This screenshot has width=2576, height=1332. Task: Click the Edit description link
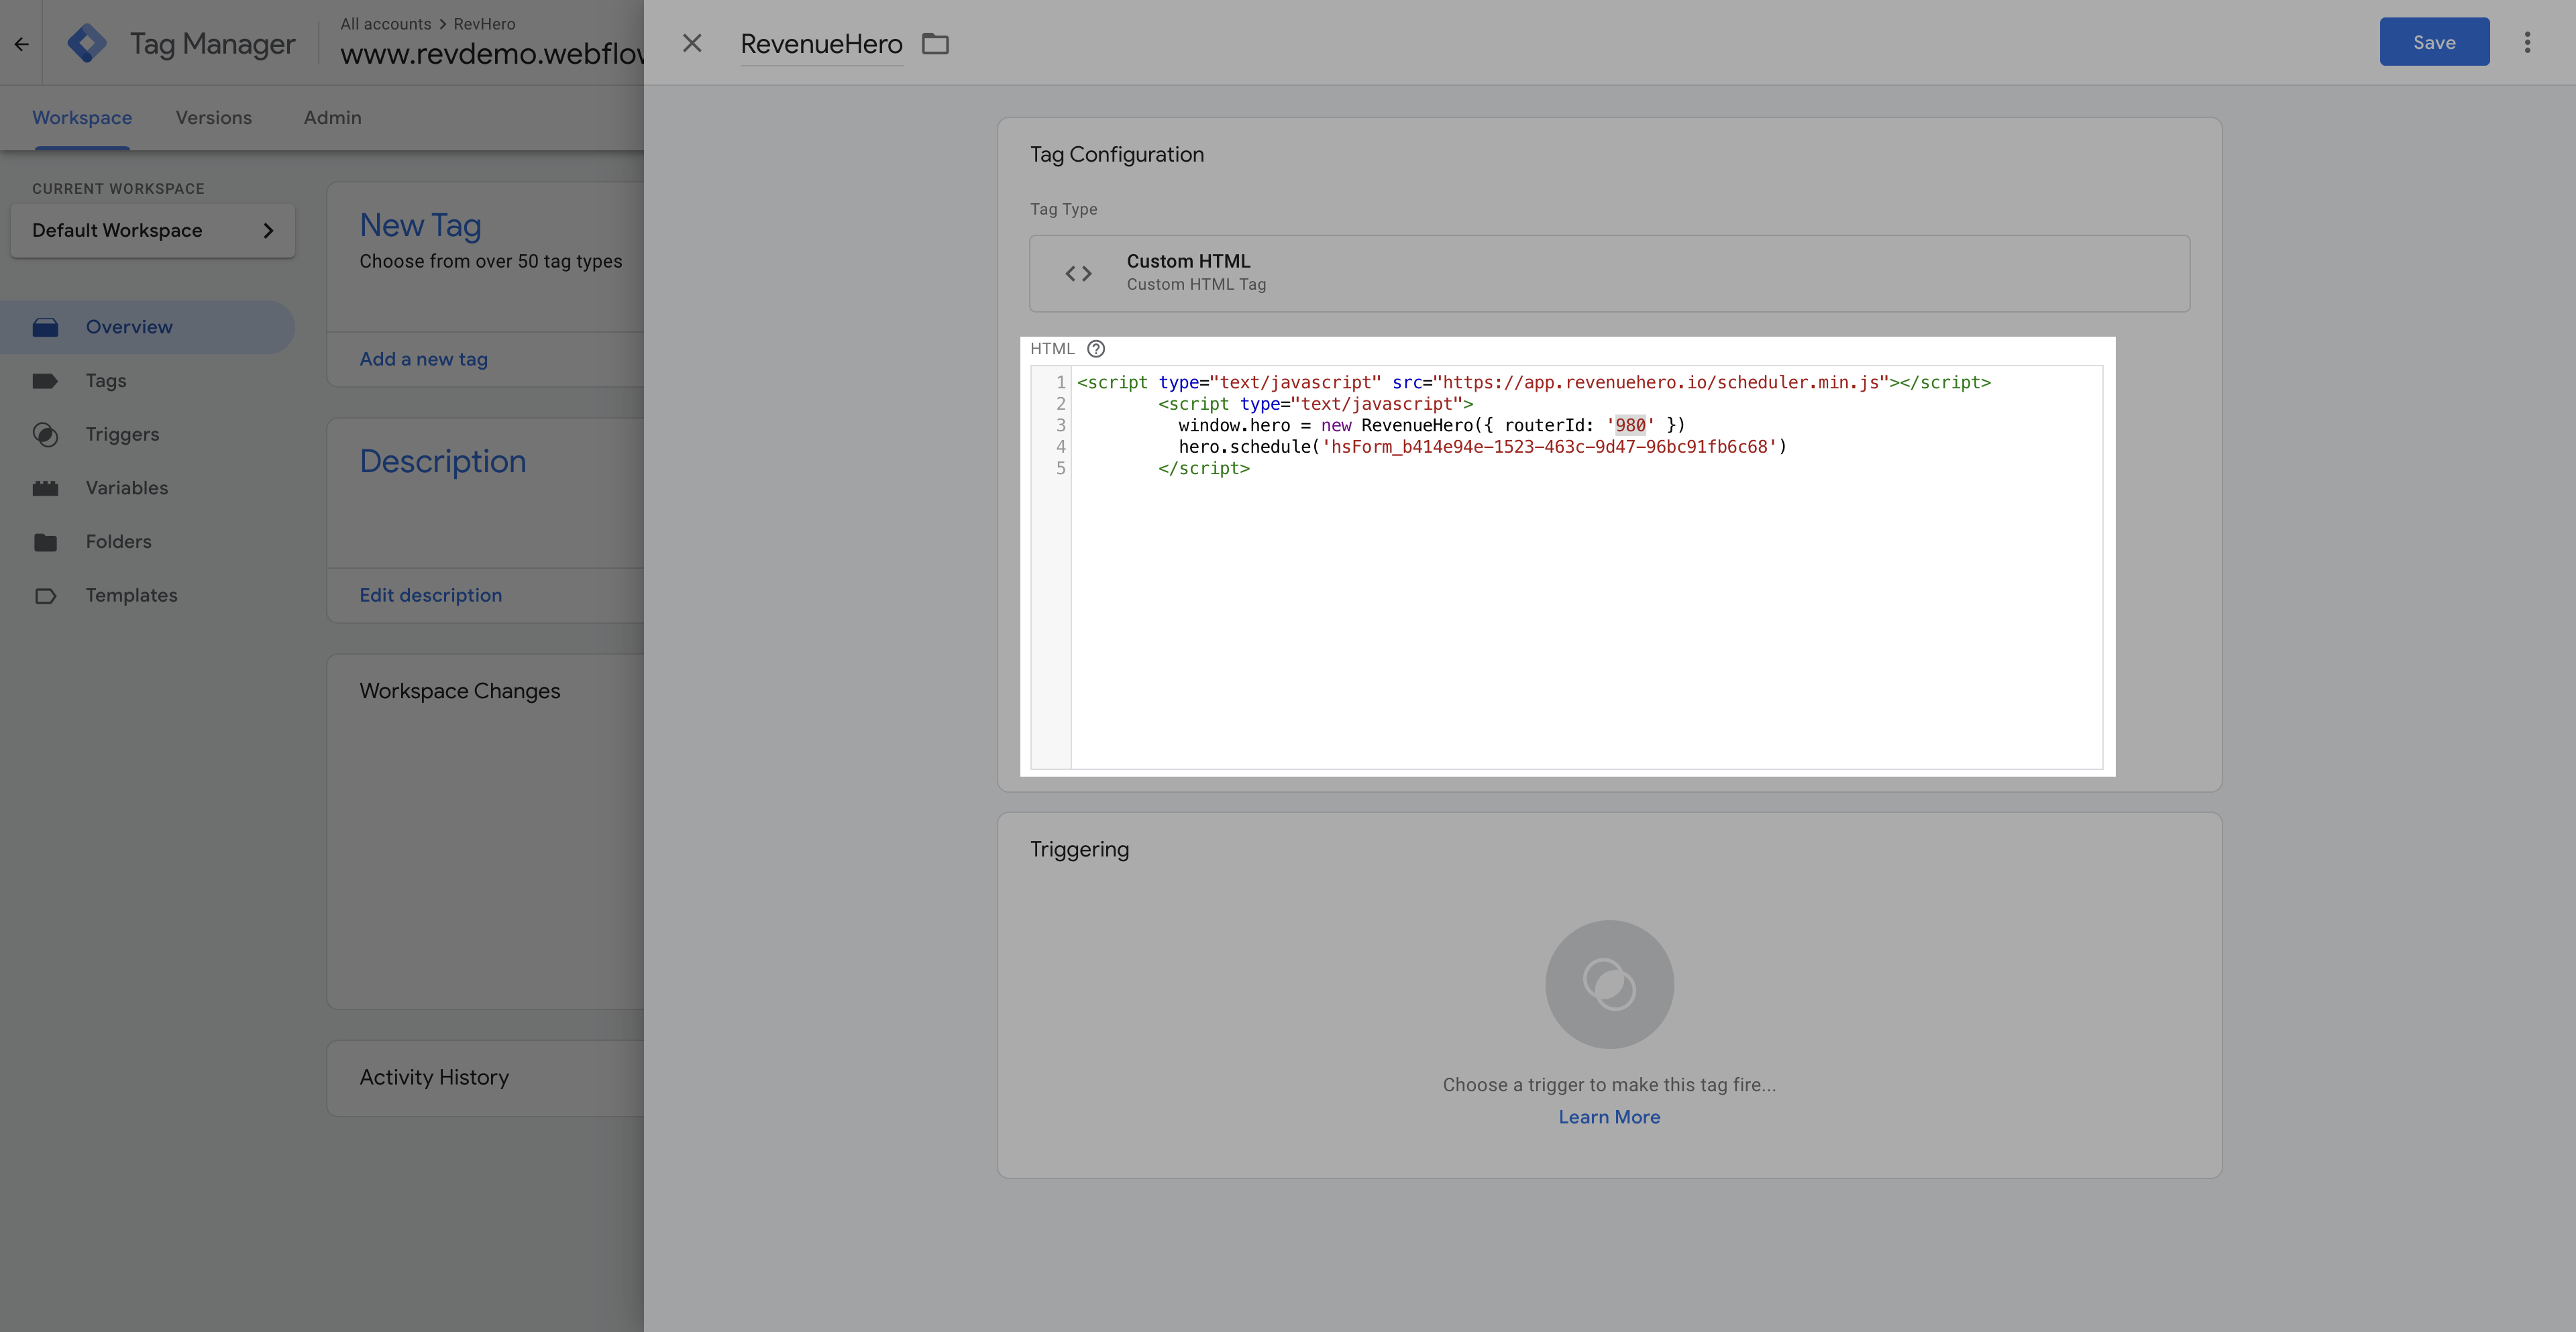point(431,595)
